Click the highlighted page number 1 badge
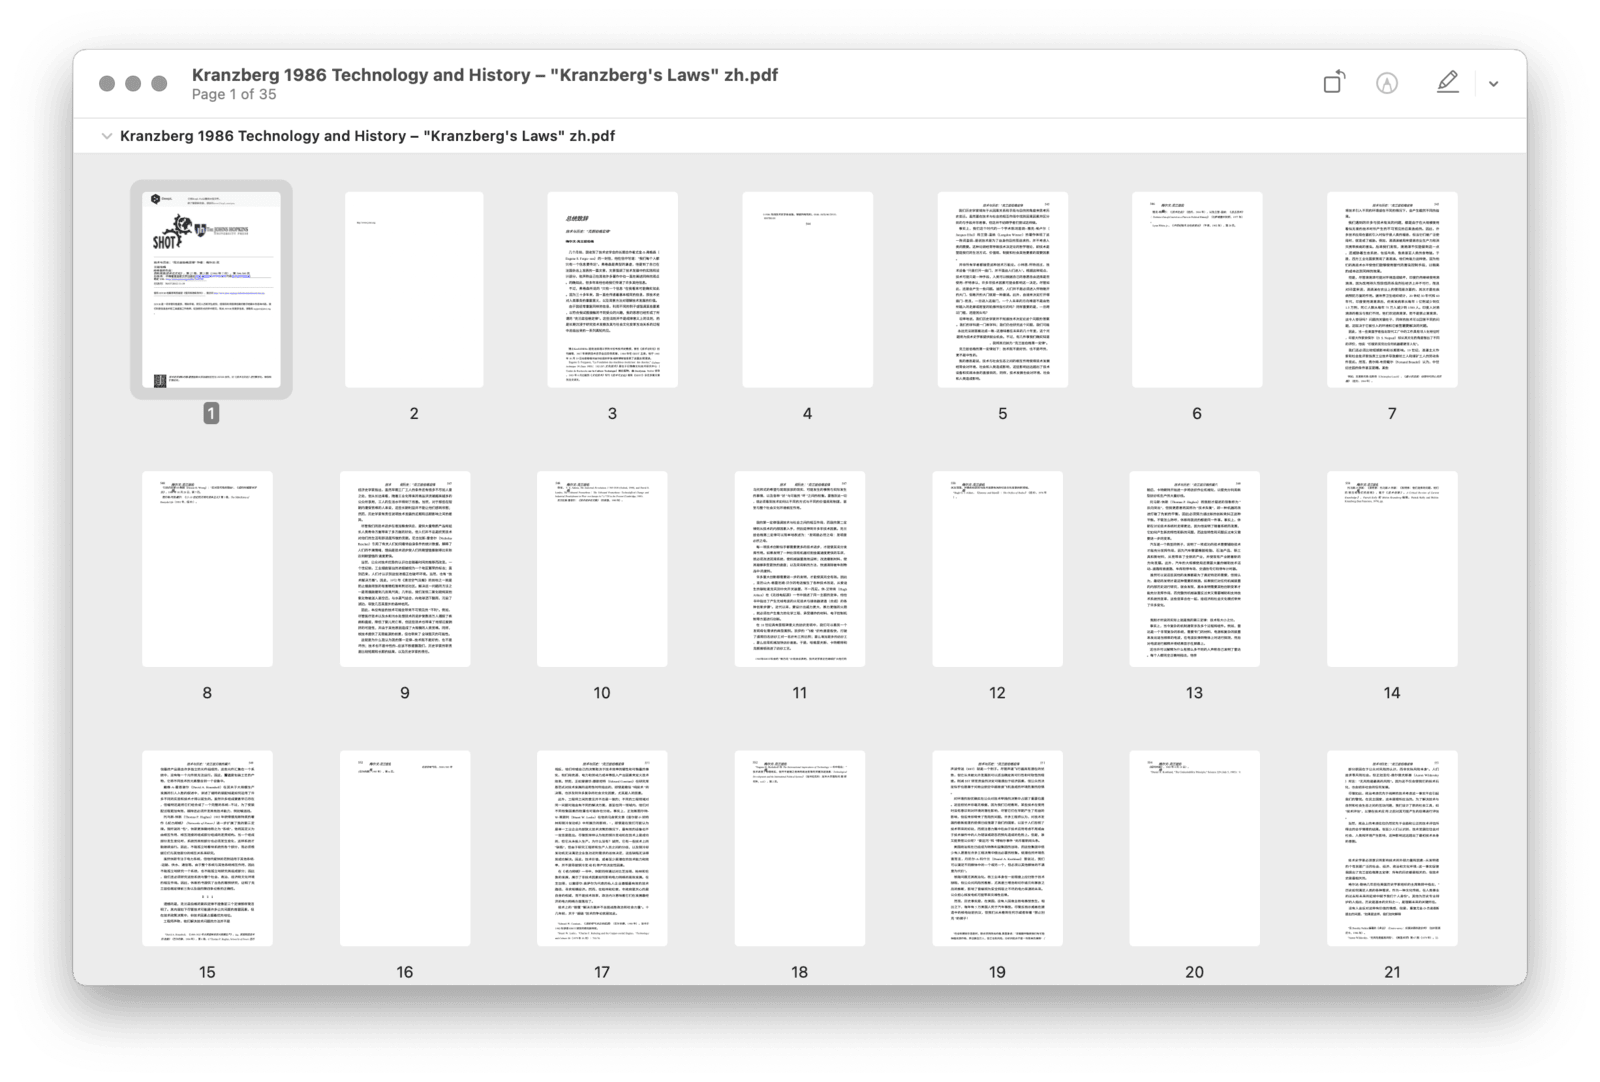1600x1082 pixels. tap(211, 413)
